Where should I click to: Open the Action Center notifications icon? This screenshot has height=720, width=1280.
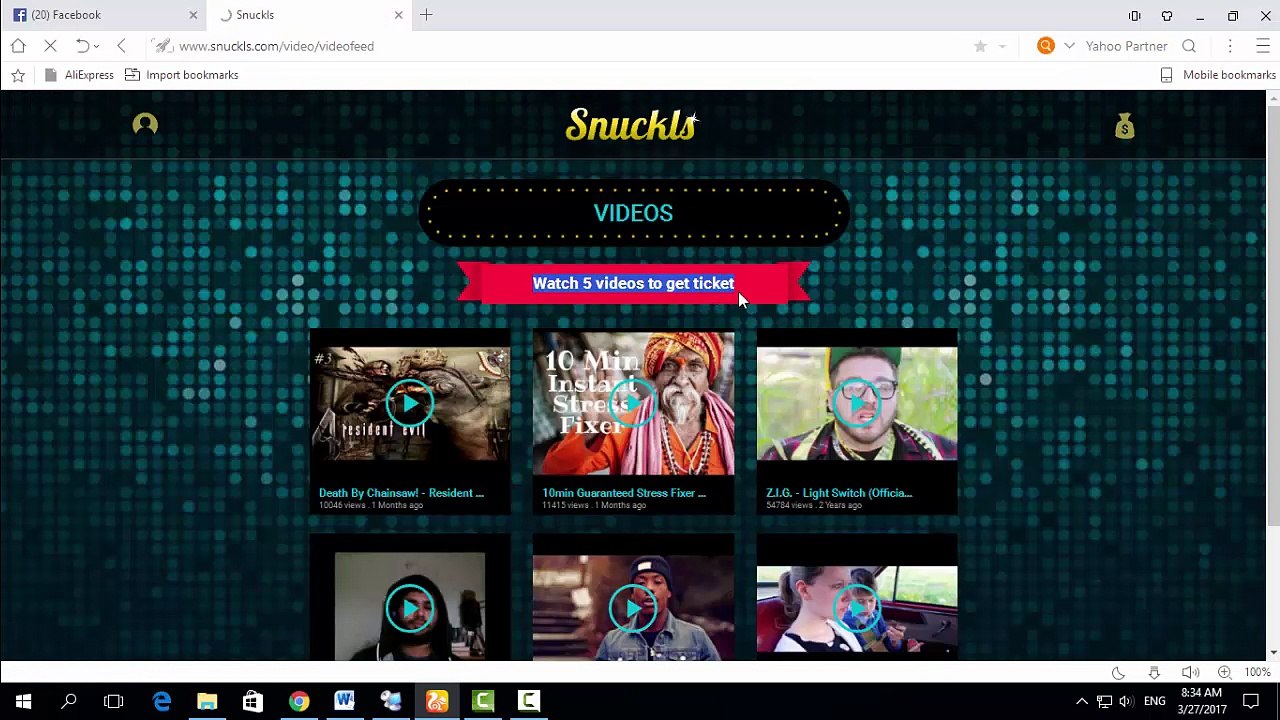(x=1251, y=701)
